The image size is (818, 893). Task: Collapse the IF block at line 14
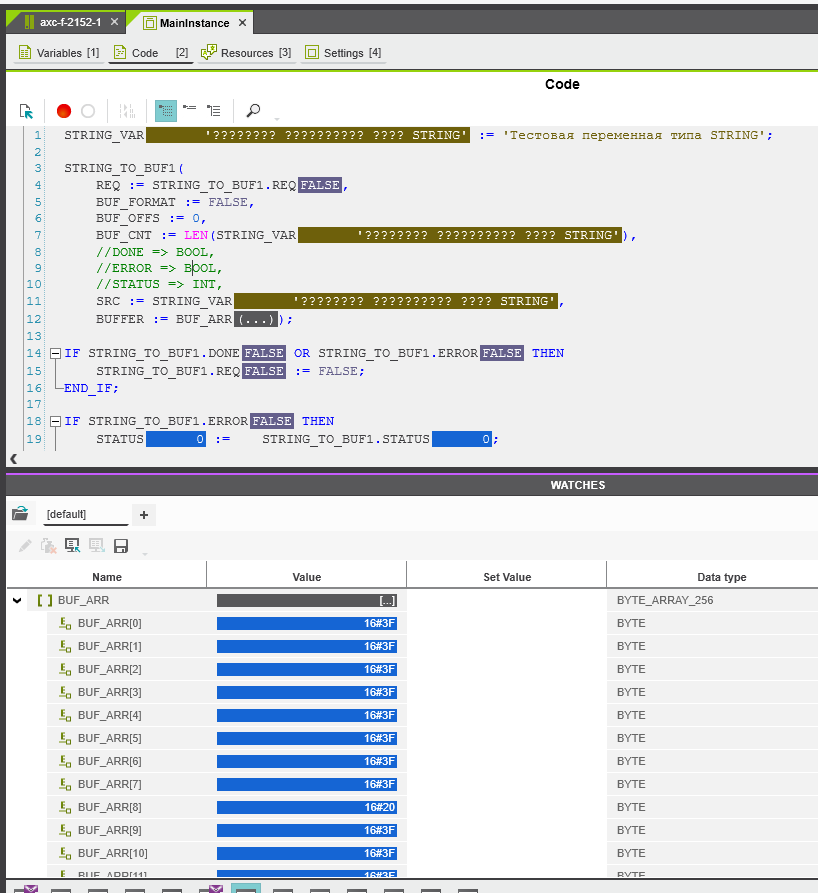click(x=55, y=353)
